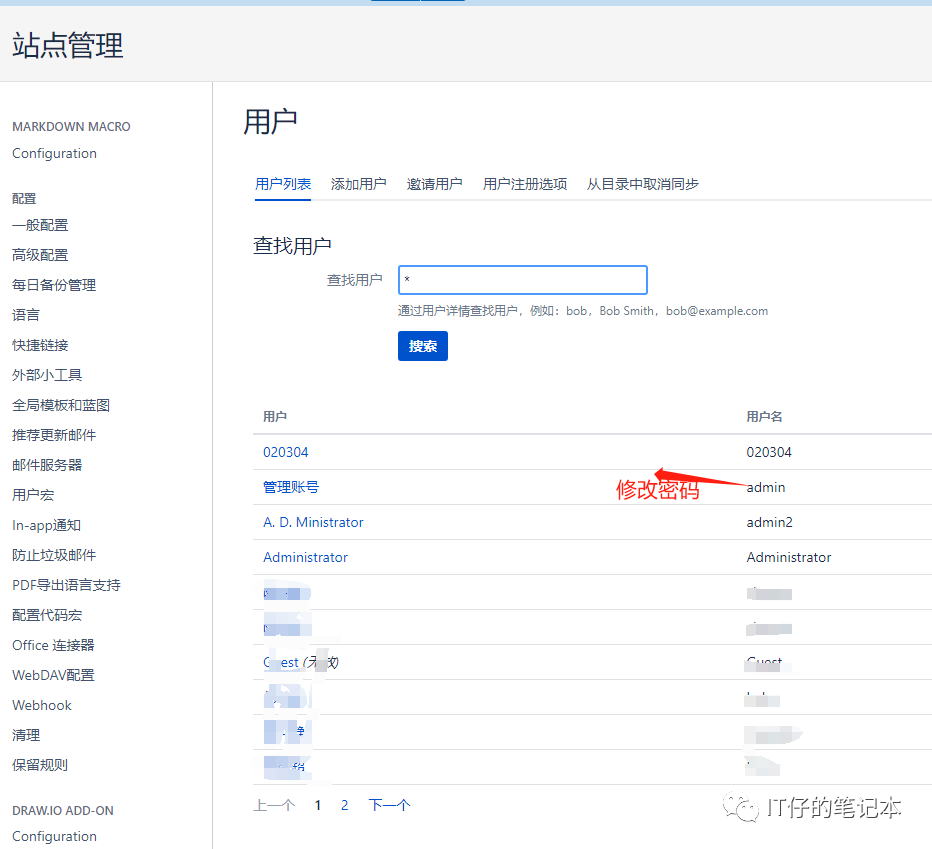Screen dimensions: 932x849
Task: Open user 020304 profile link
Action: (x=286, y=452)
